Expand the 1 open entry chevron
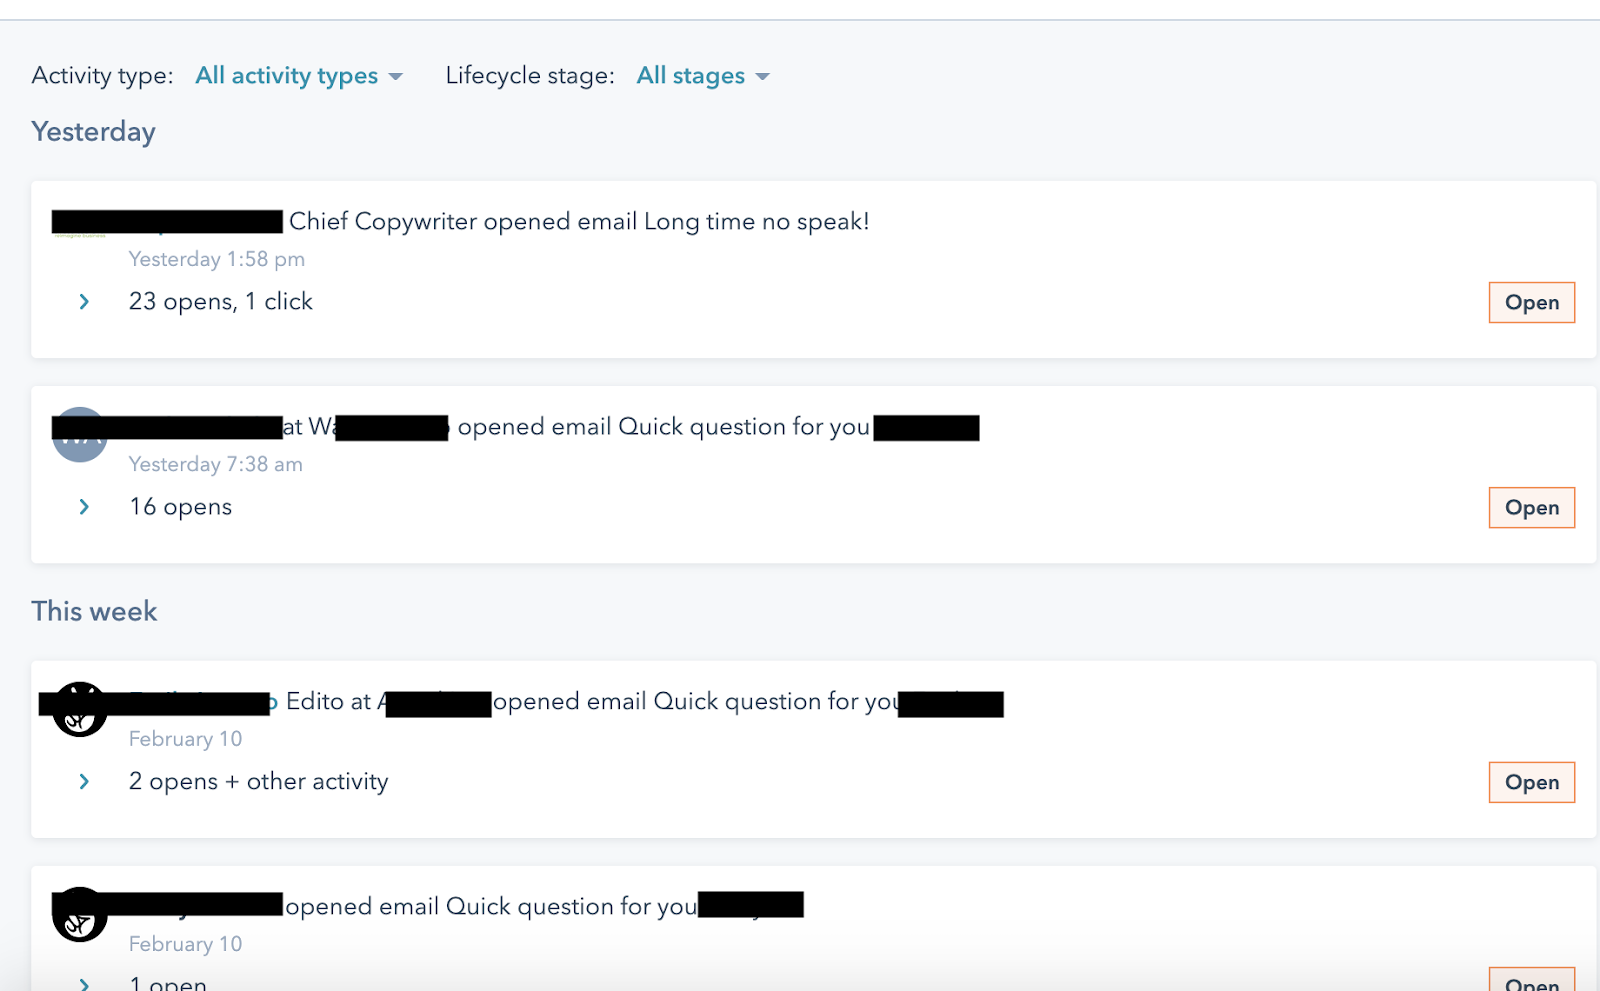This screenshot has width=1600, height=991. tap(84, 984)
